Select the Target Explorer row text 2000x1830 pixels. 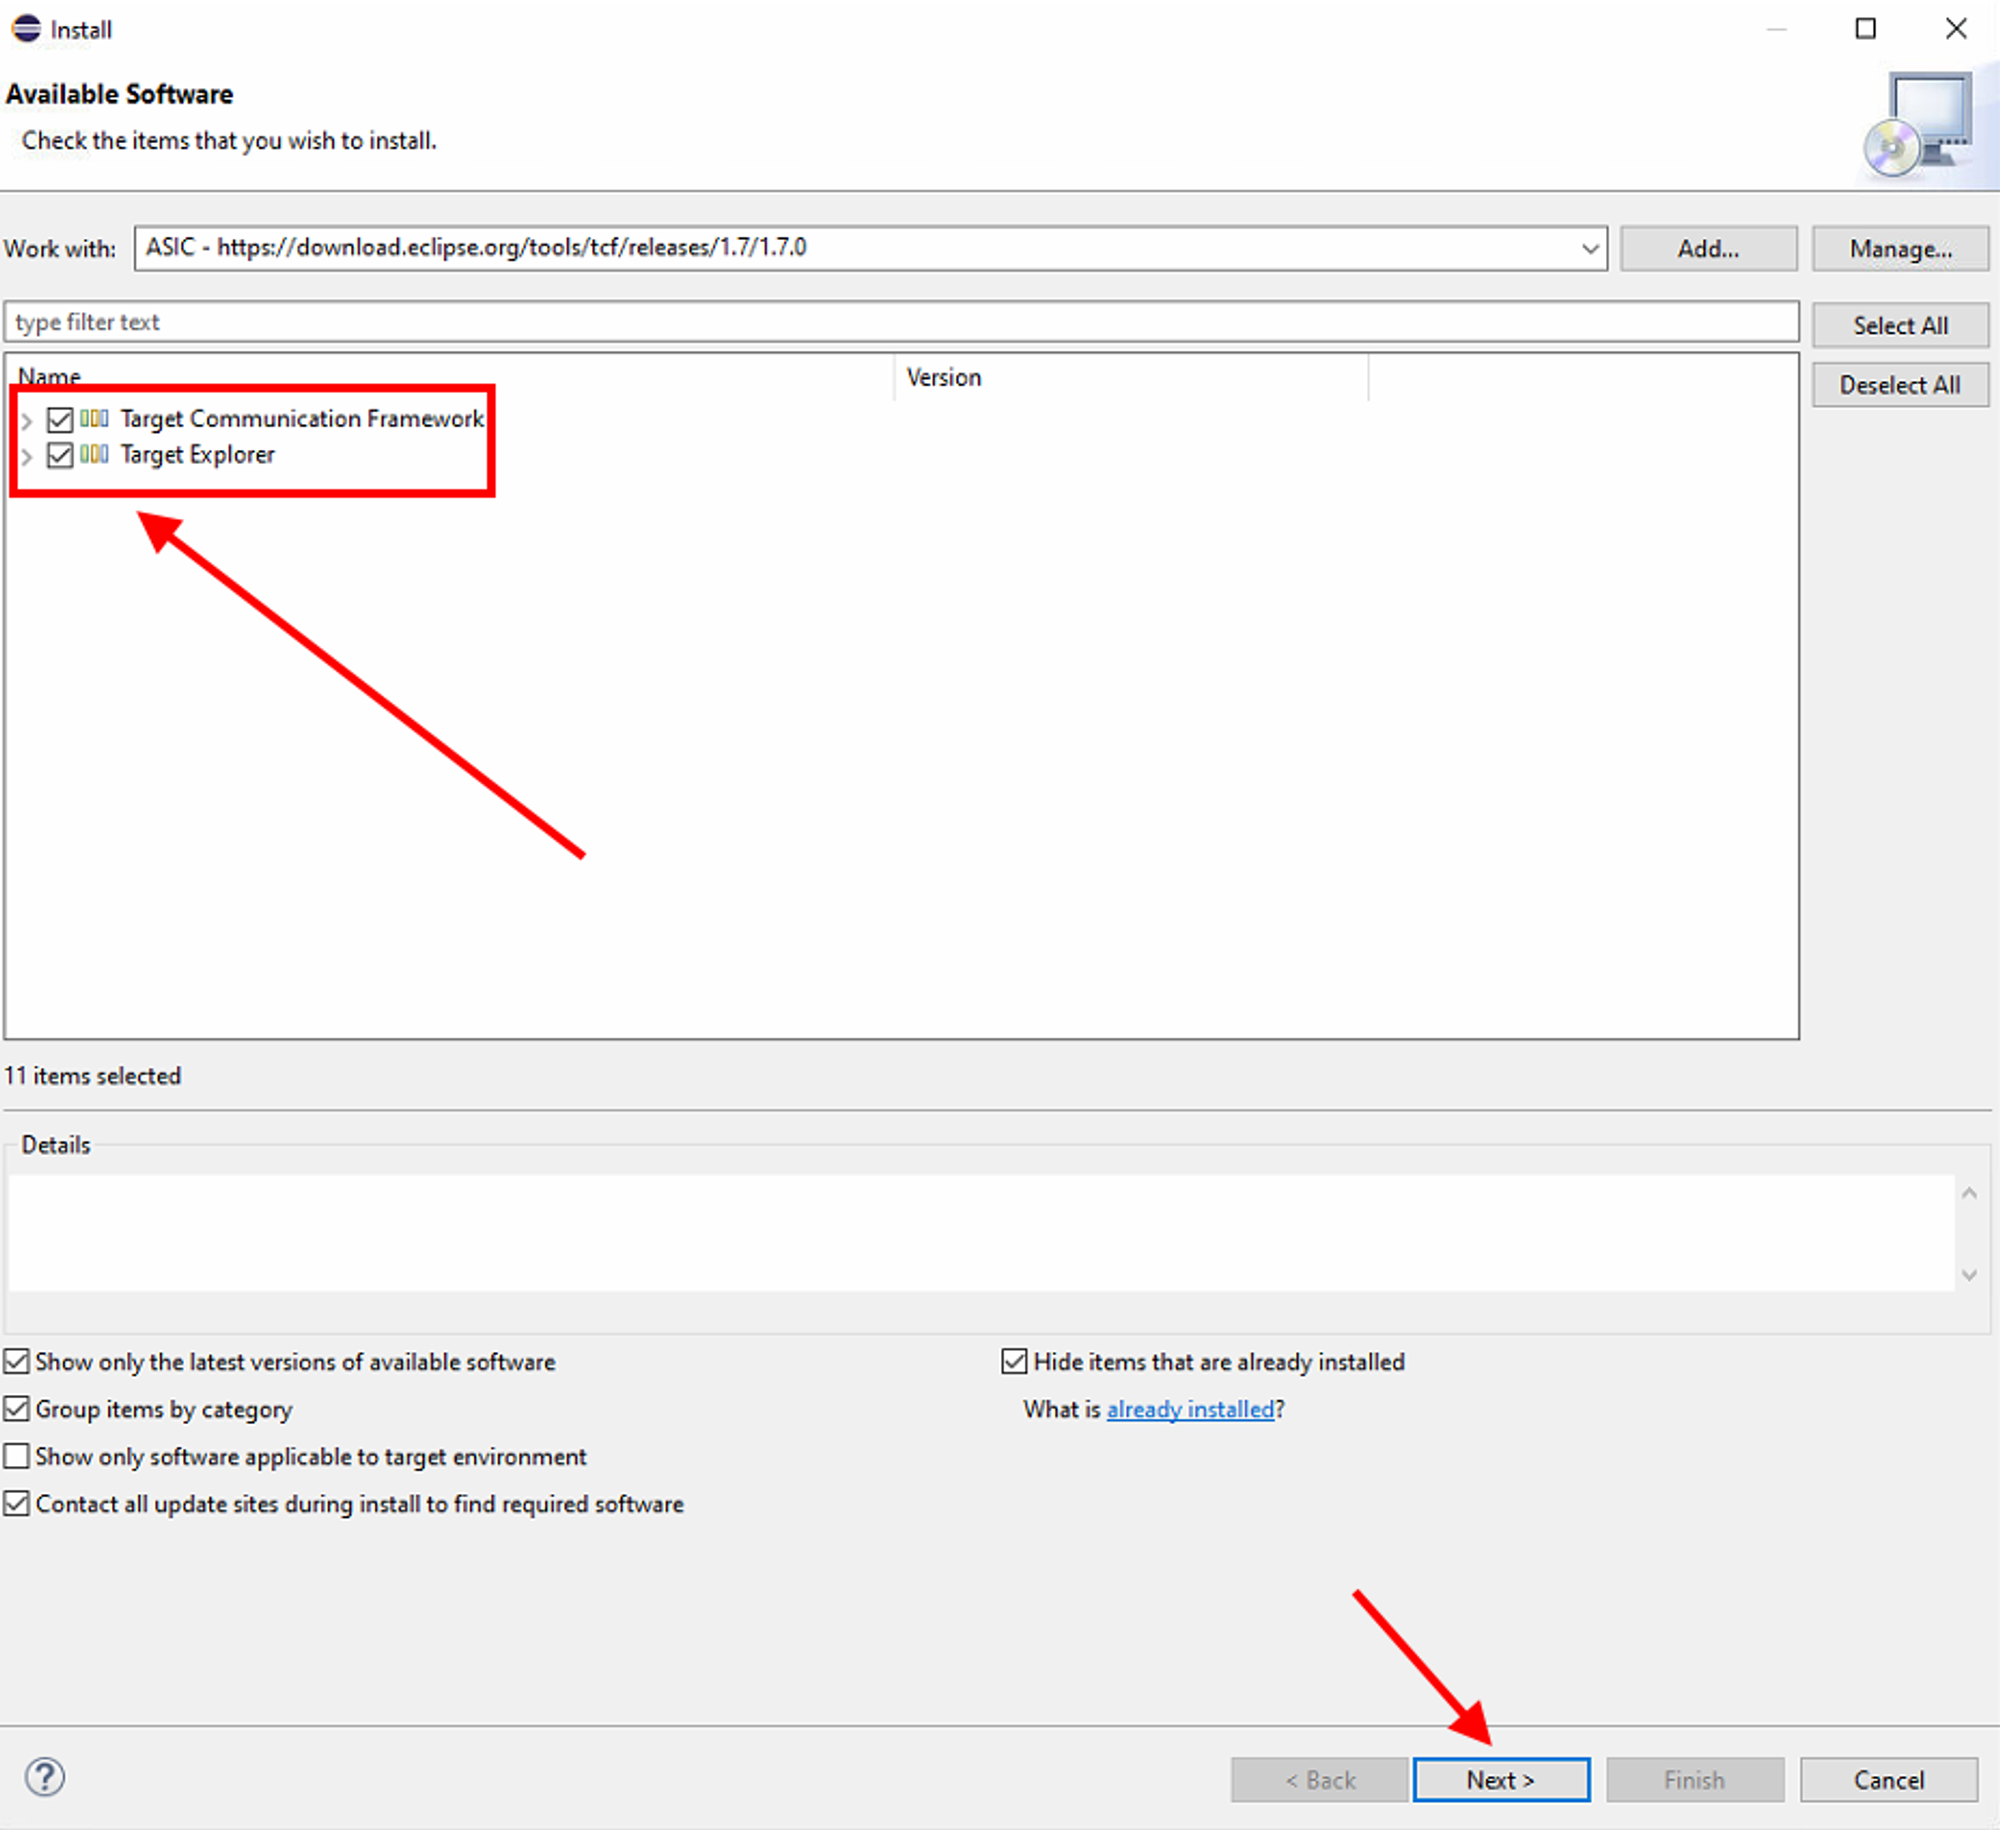point(197,455)
